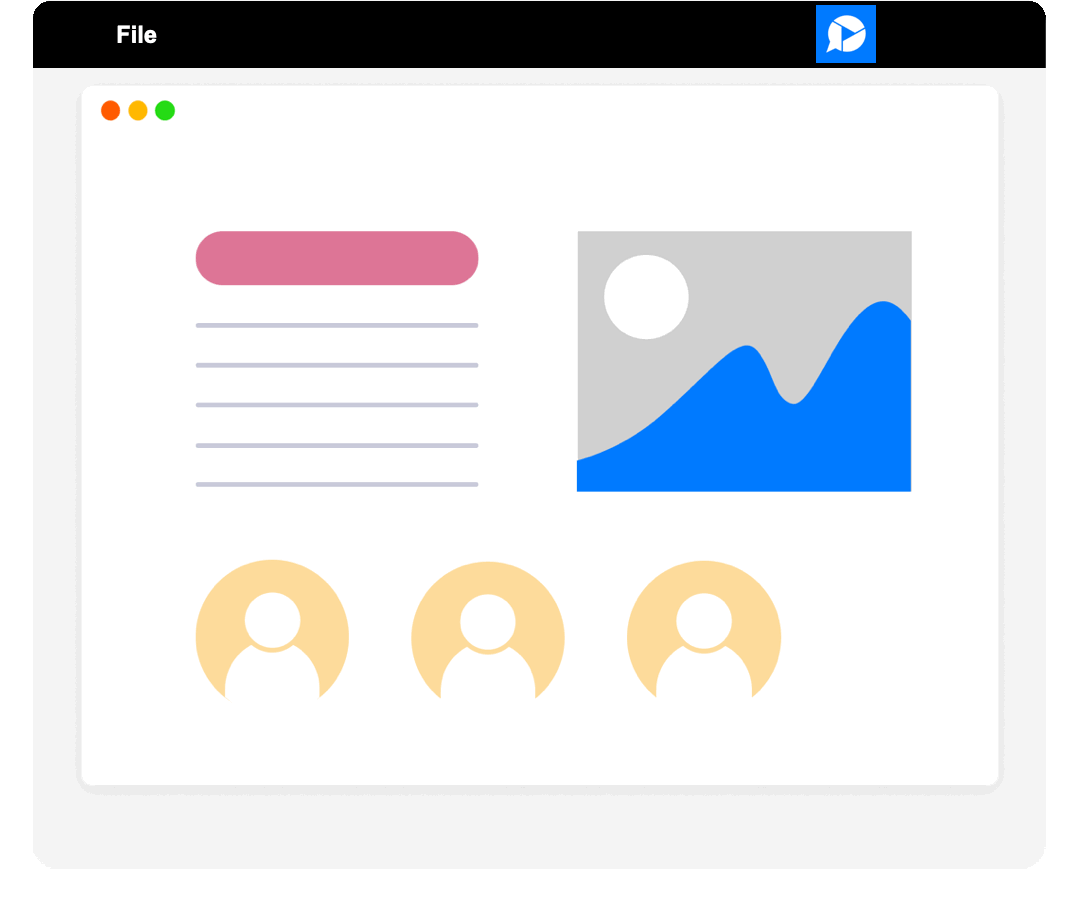1080x907 pixels.
Task: Click the gray area below the white window
Action: (540, 830)
